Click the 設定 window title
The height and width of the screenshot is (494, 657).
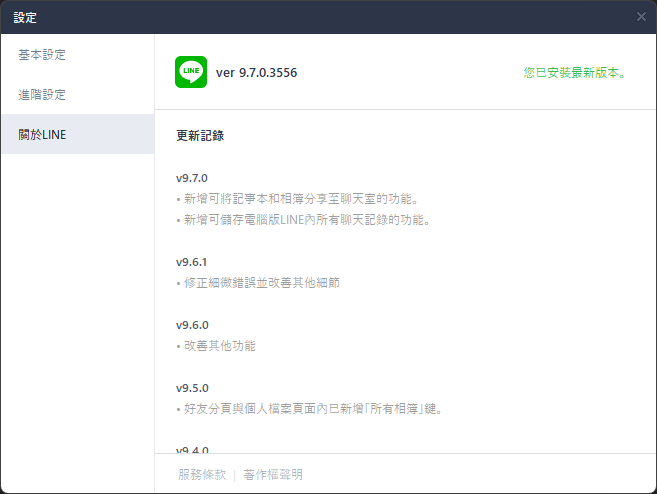25,17
